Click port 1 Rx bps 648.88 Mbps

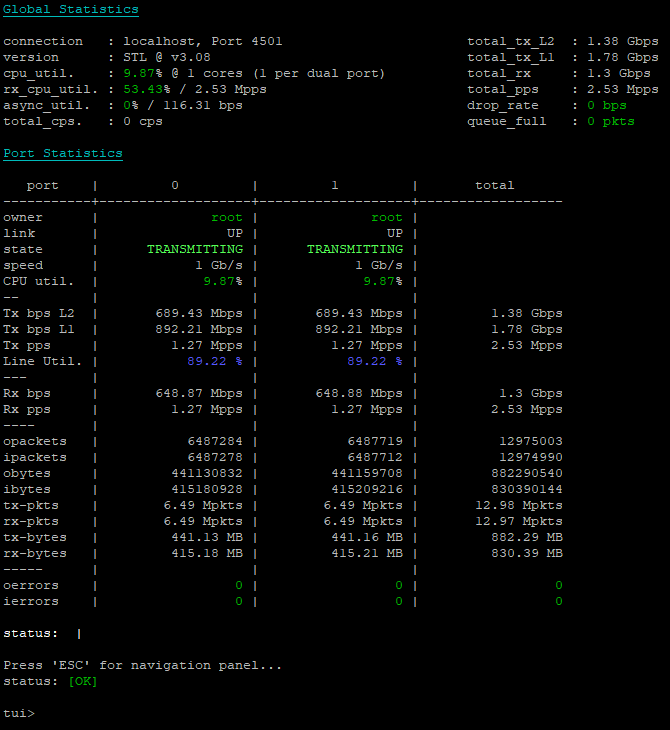pyautogui.click(x=359, y=393)
